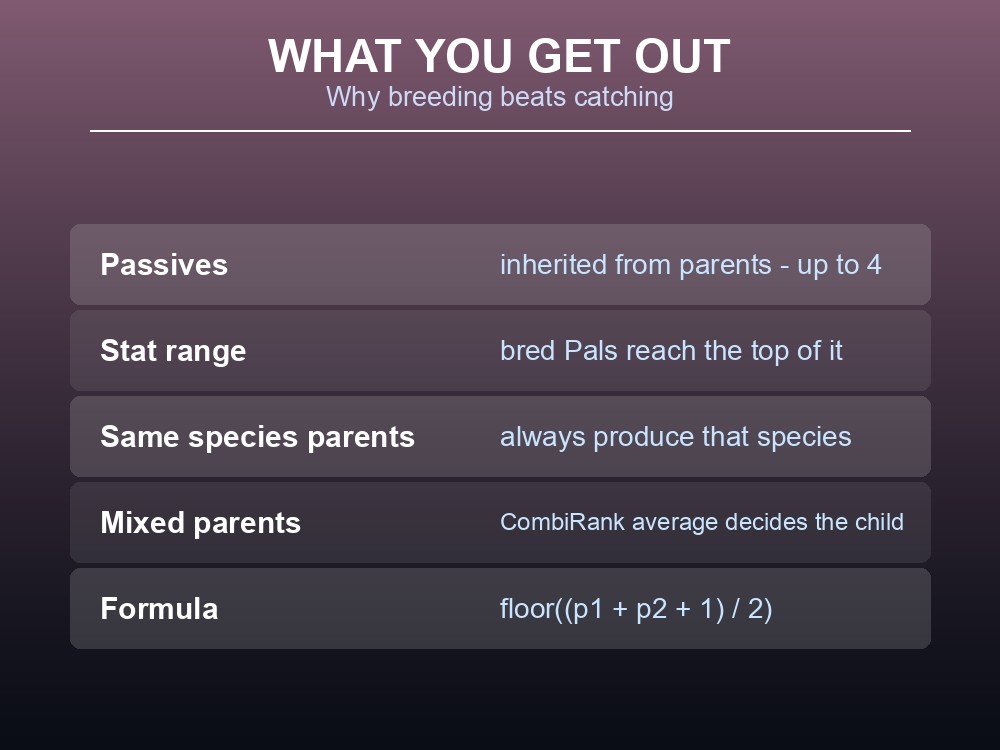
Task: Select the Stat range row label
Action: click(x=173, y=351)
